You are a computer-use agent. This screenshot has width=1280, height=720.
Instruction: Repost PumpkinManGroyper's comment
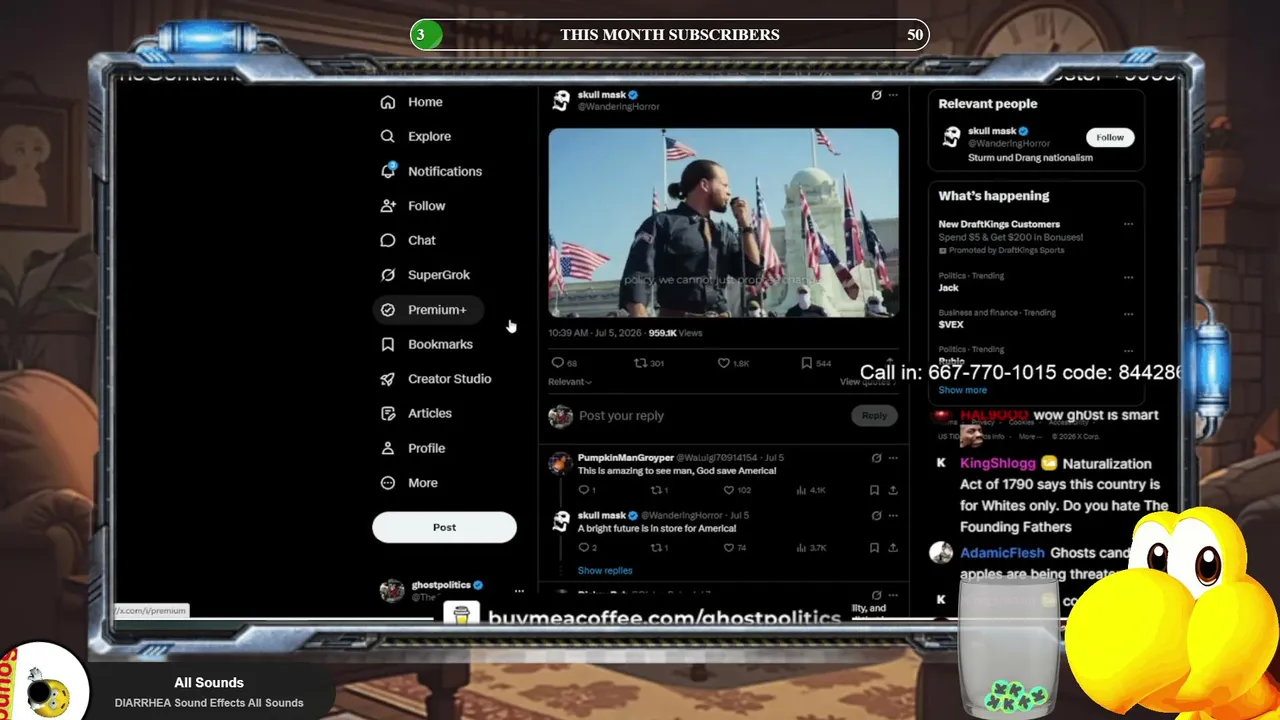658,490
